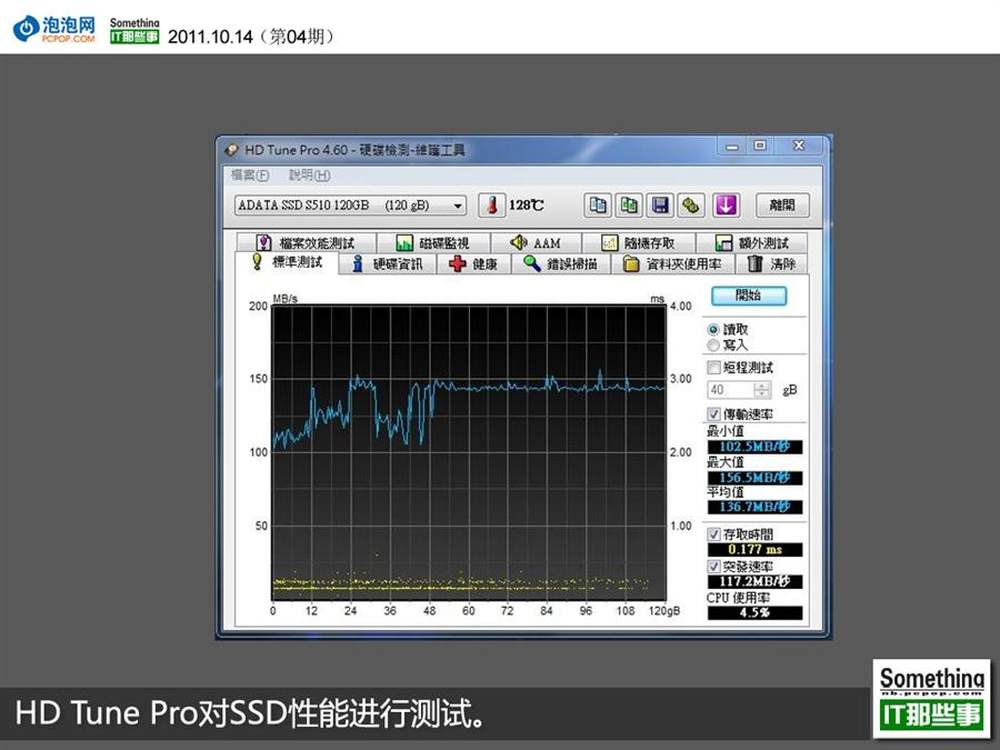Enable the 短程測試 checkbox
Viewport: 1000px width, 750px height.
pos(714,367)
